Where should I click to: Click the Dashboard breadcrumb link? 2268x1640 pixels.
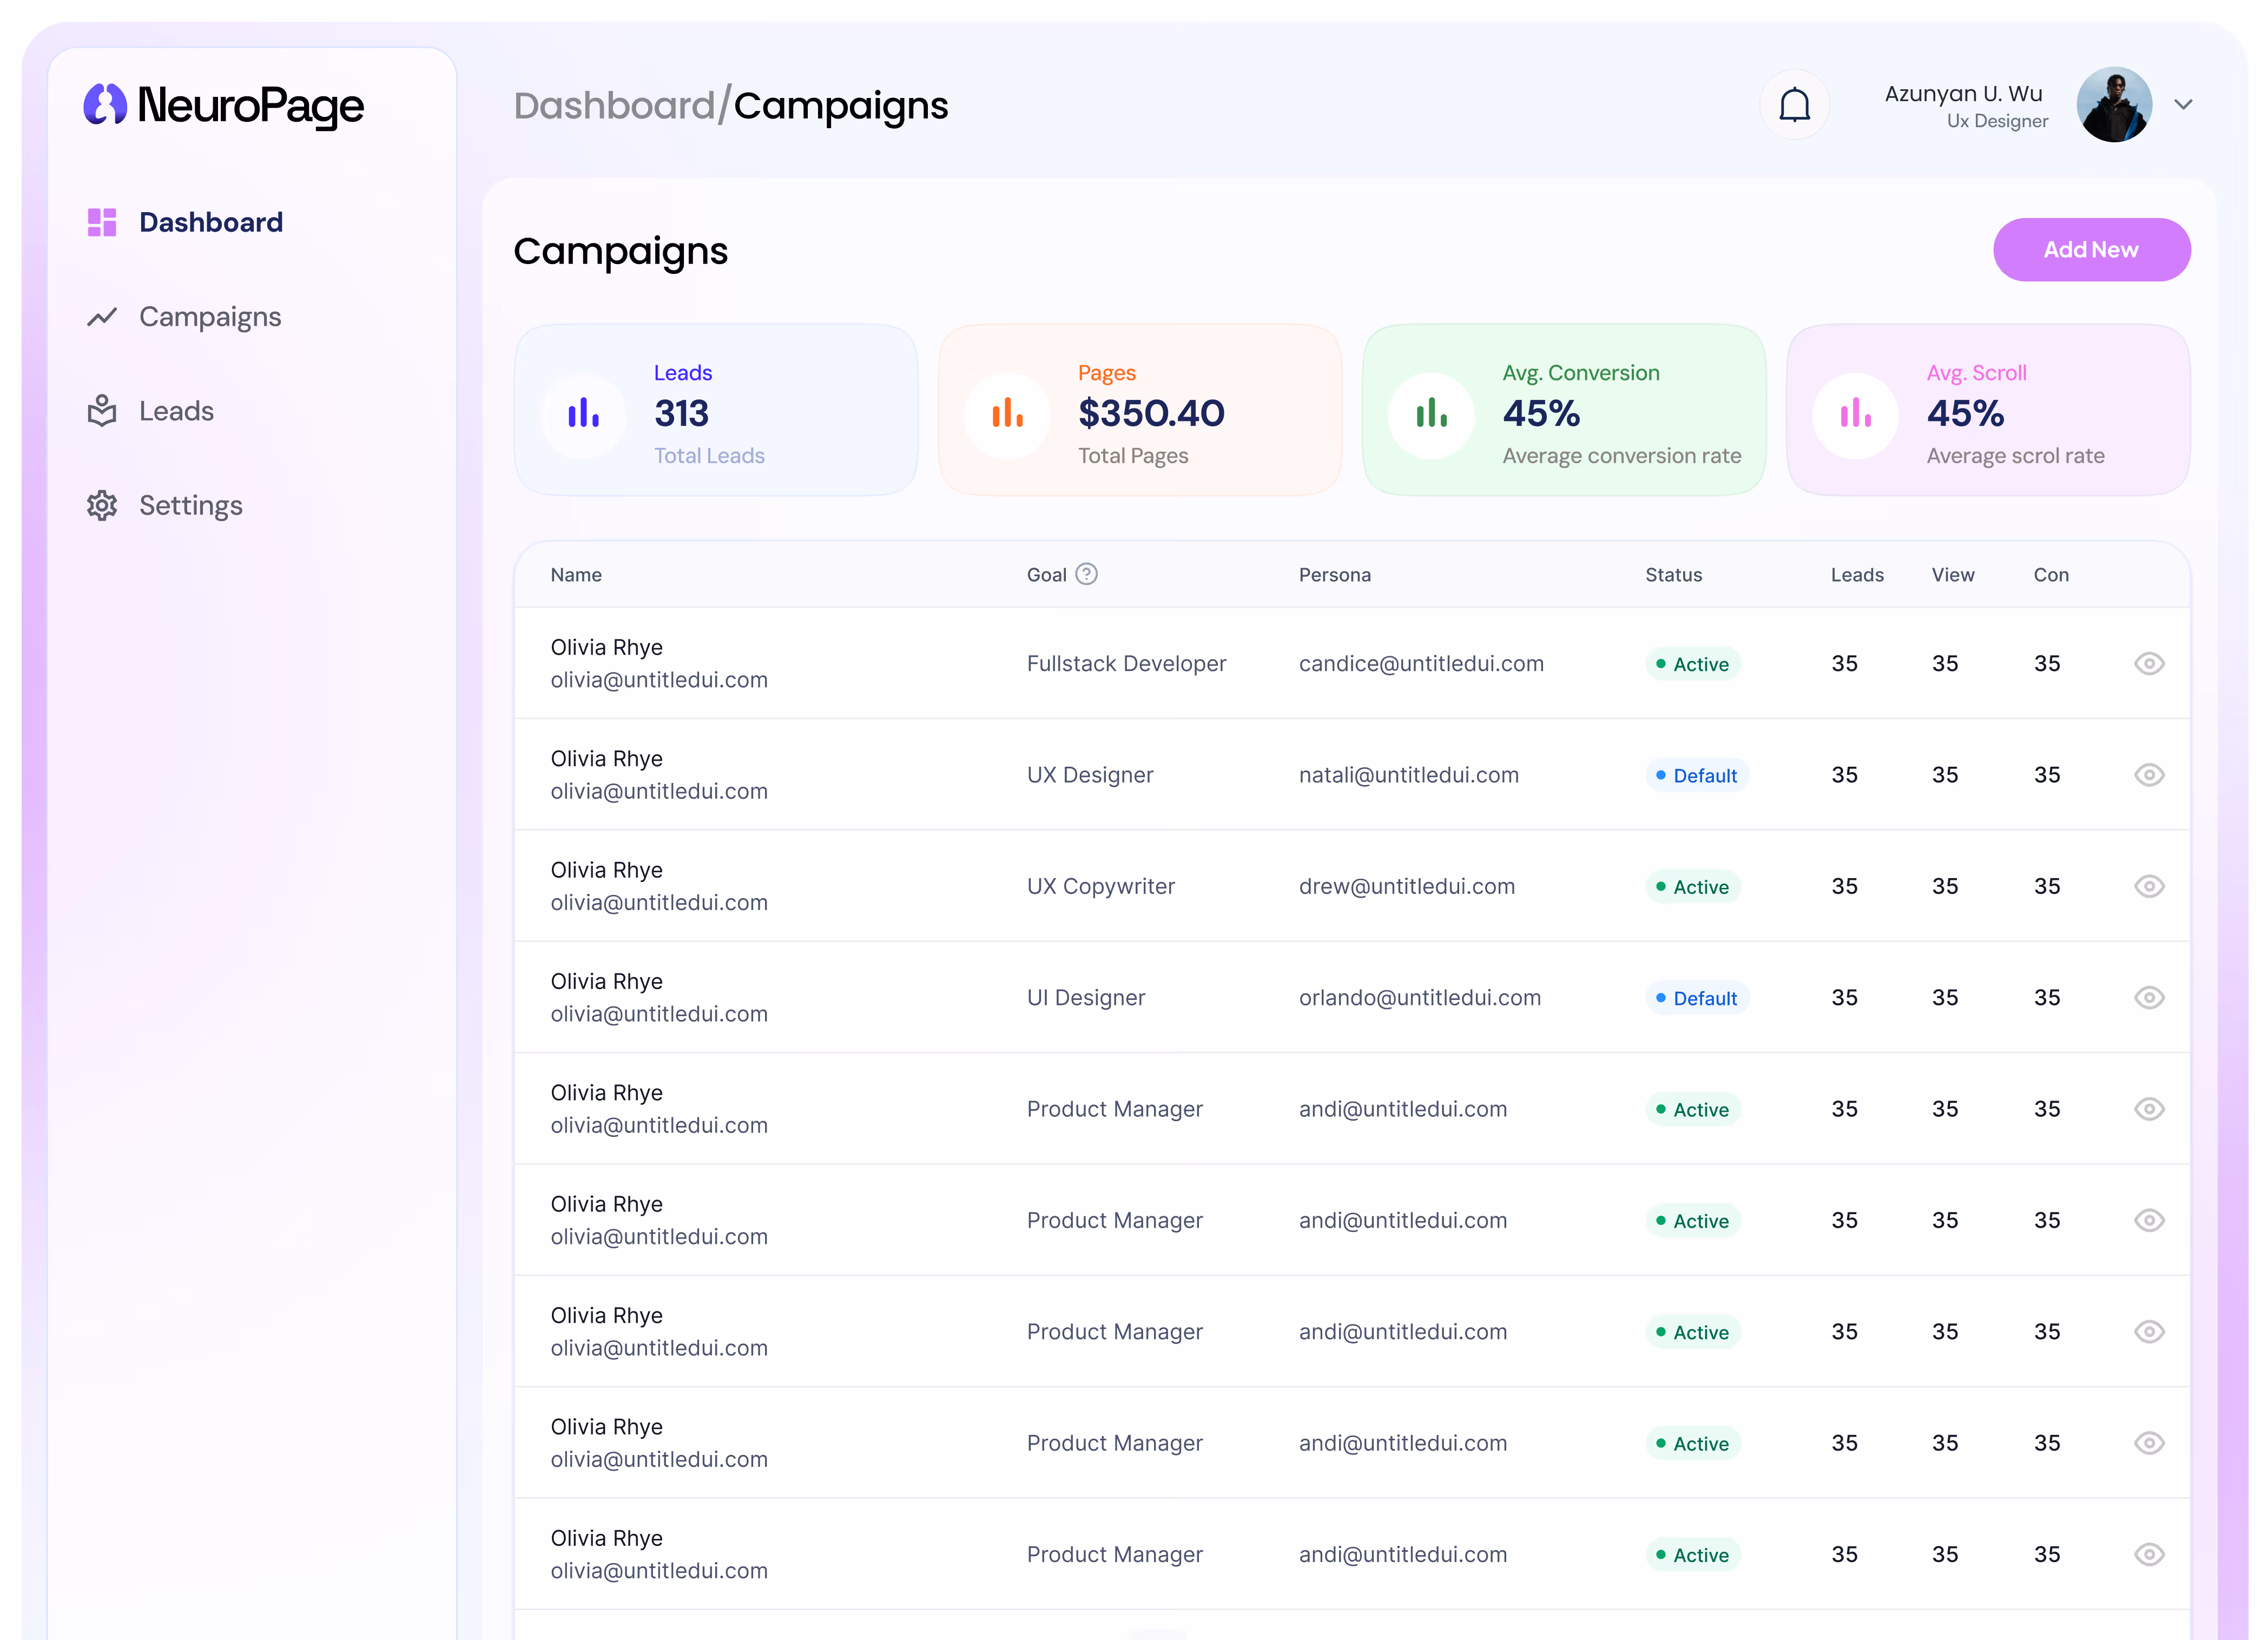(614, 106)
